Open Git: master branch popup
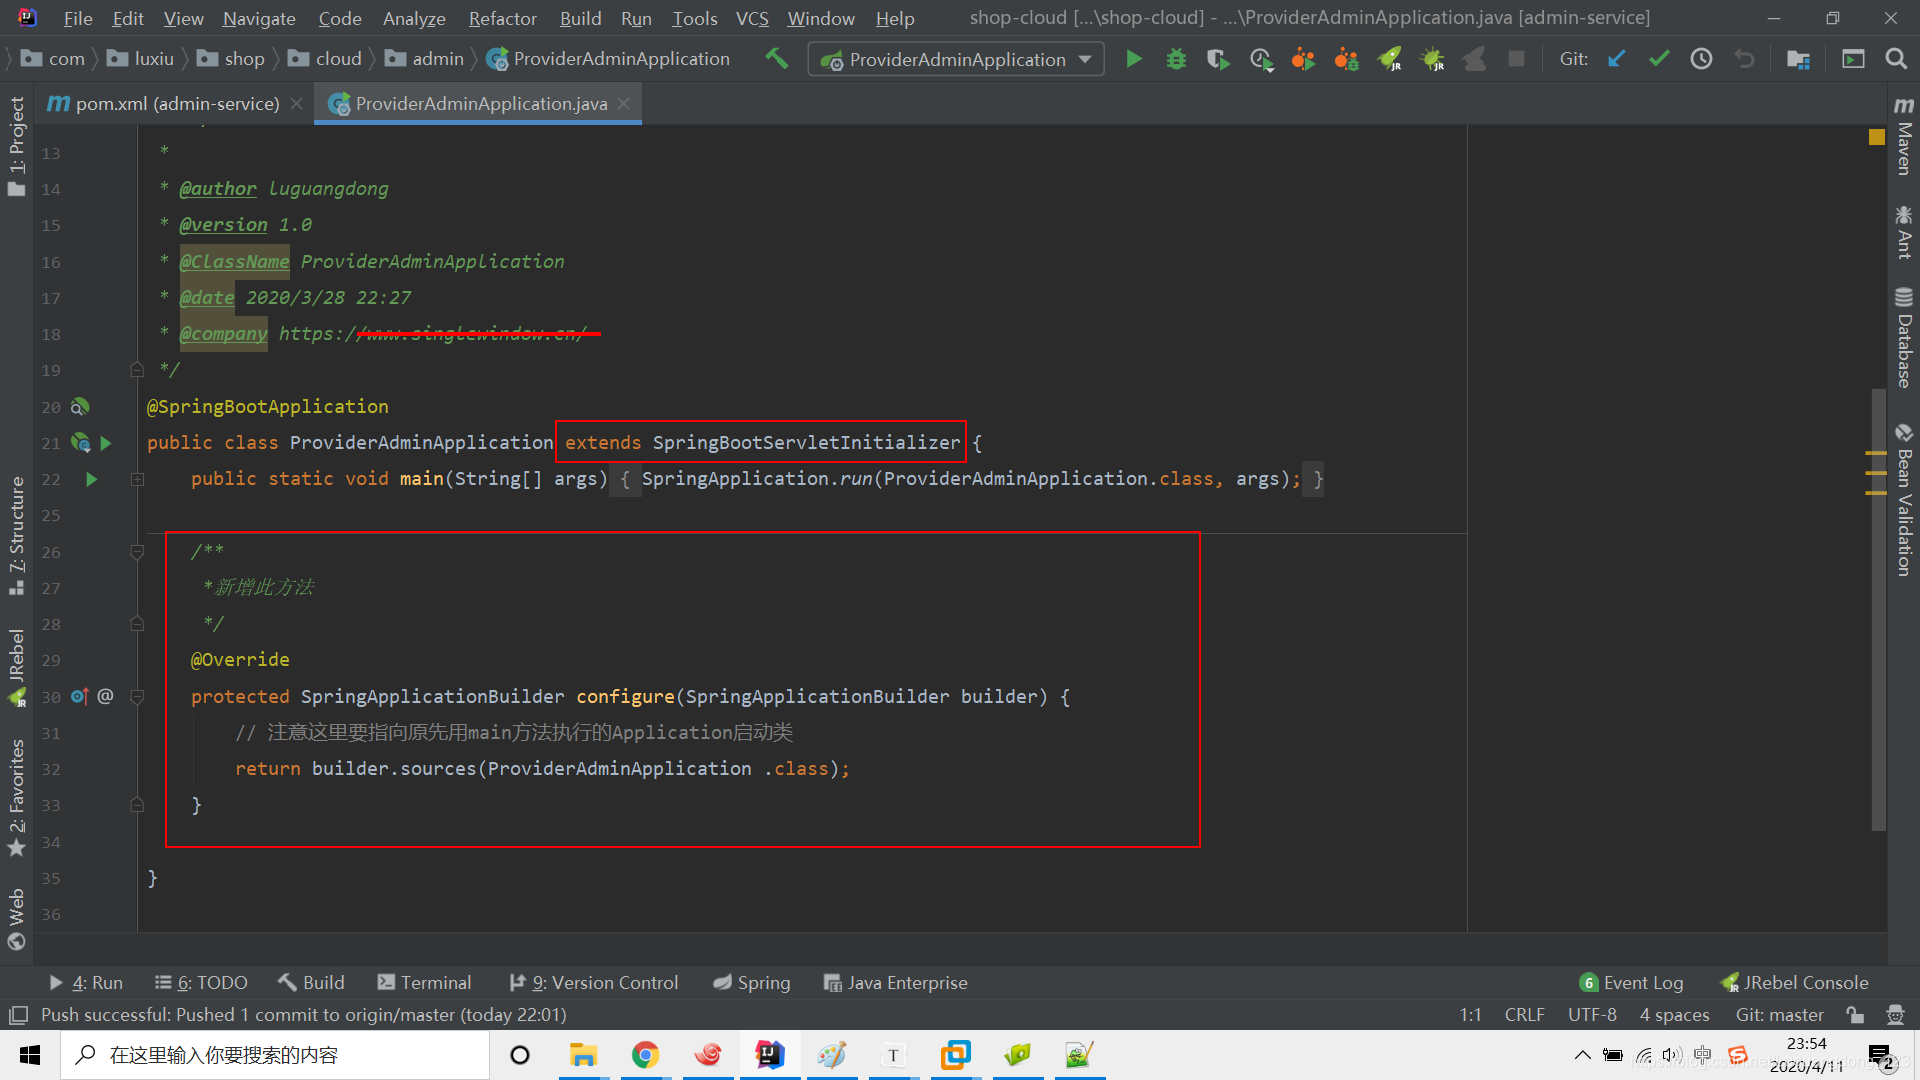1920x1080 pixels. pos(1779,1015)
